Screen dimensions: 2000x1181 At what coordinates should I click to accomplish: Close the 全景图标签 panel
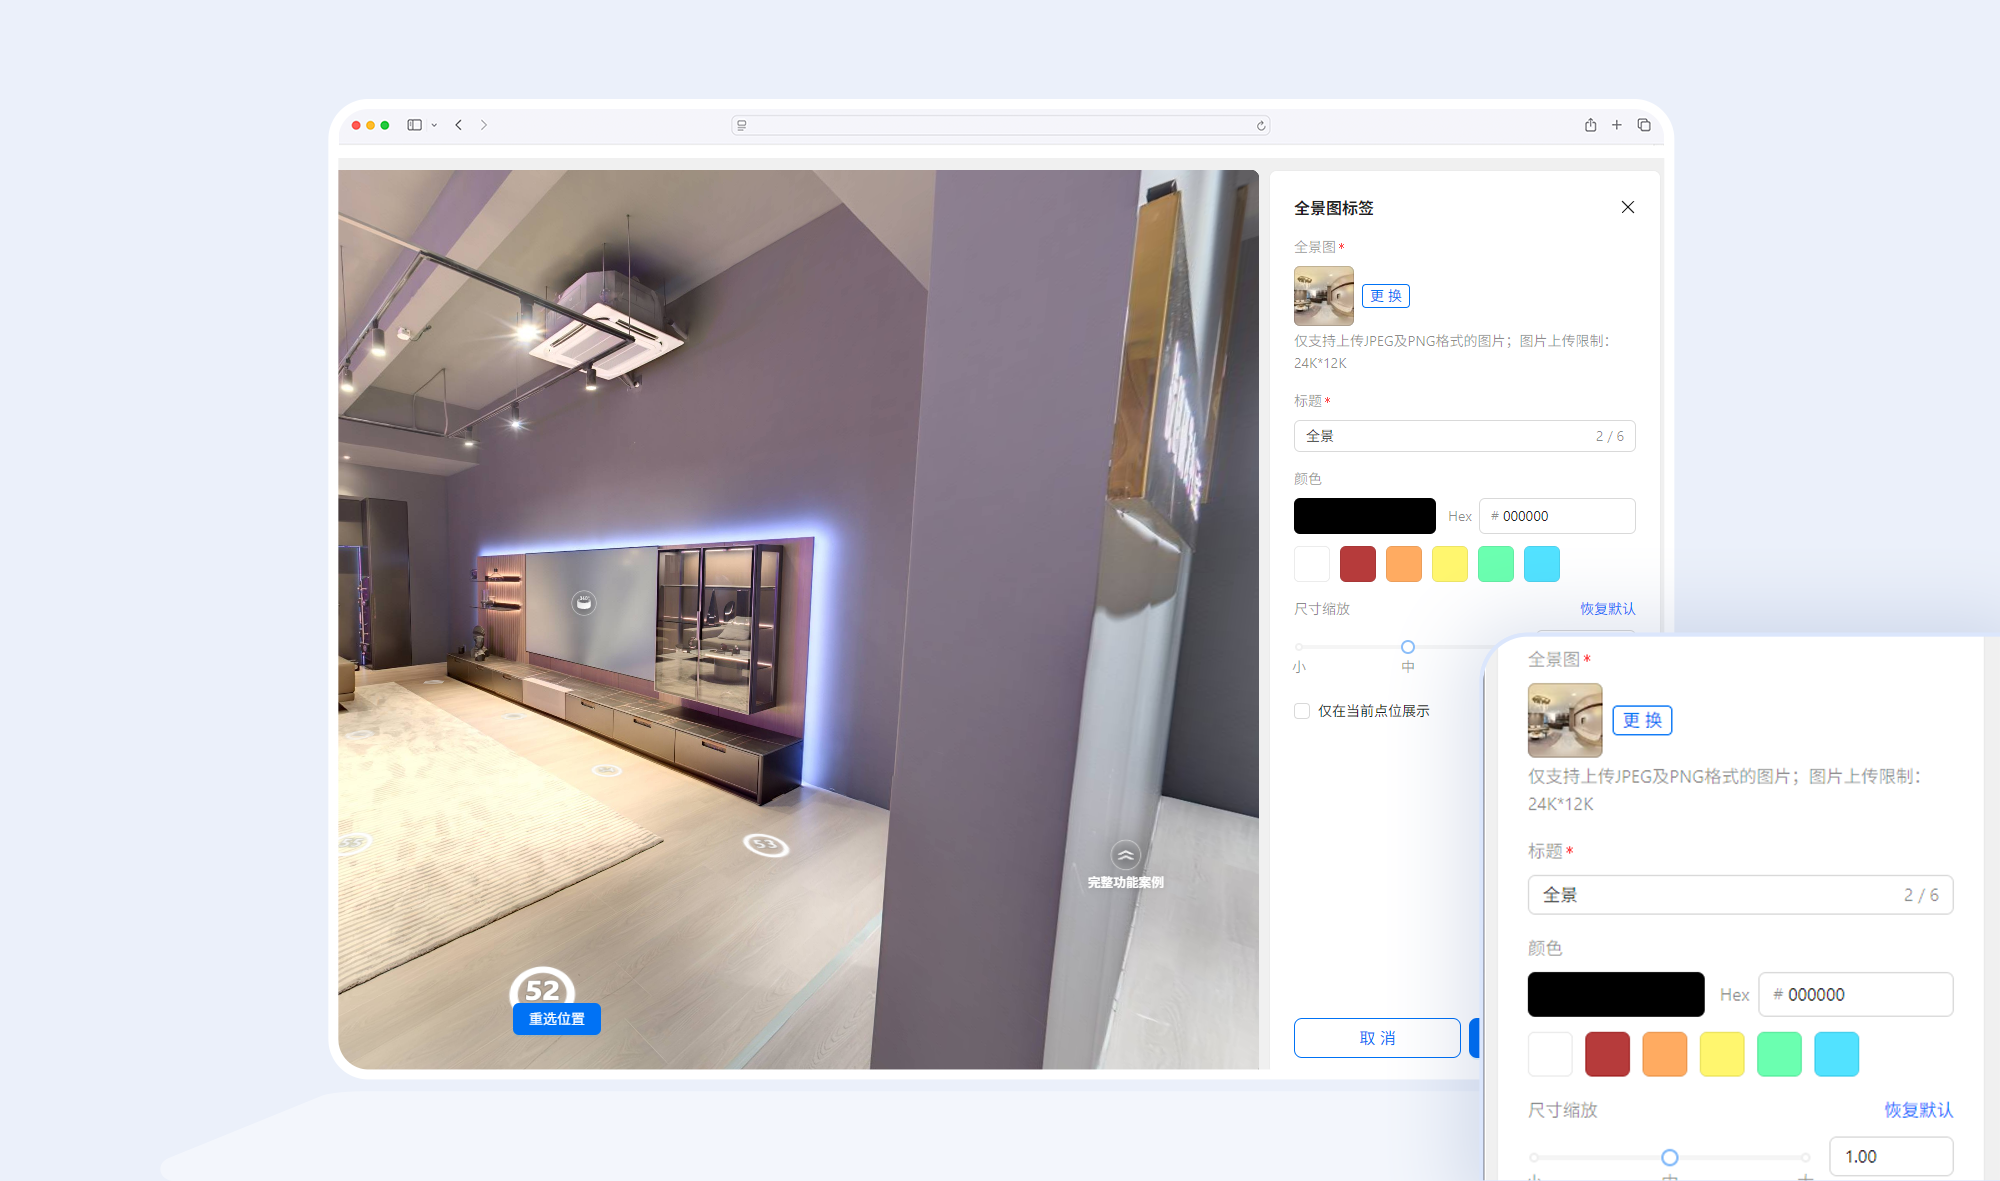pyautogui.click(x=1628, y=207)
